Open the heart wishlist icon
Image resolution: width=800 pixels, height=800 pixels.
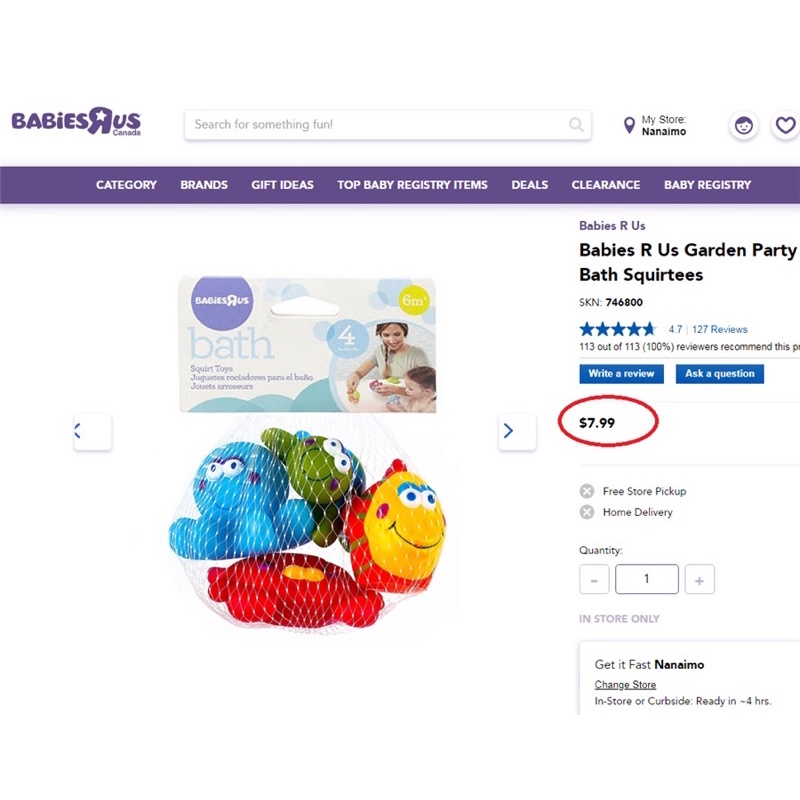[786, 126]
